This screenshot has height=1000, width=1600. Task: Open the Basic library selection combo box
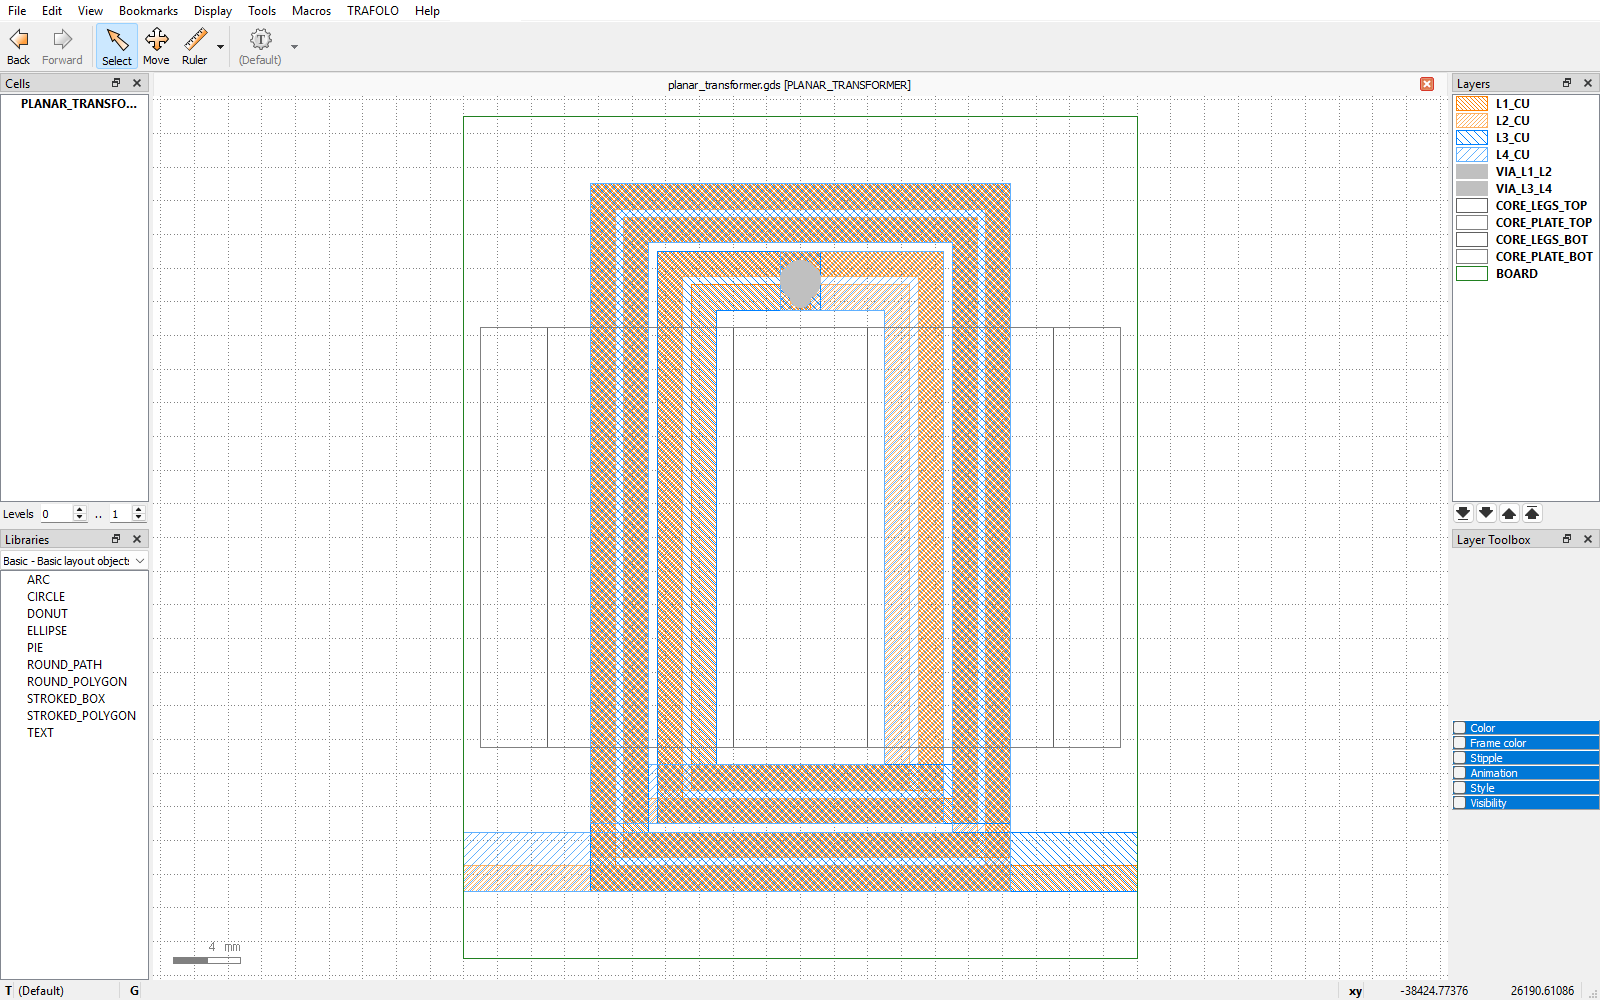point(74,561)
